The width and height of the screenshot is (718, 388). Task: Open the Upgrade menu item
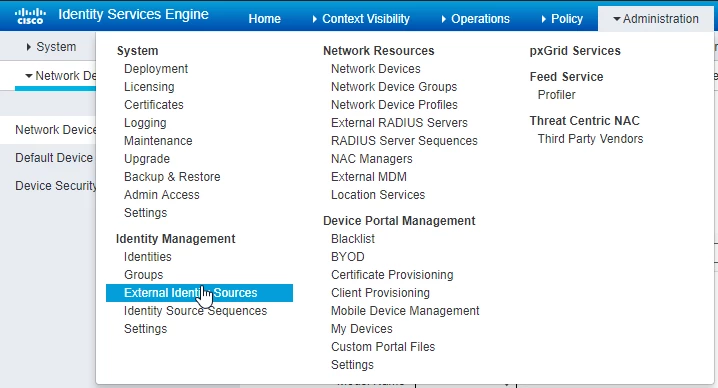tap(147, 158)
